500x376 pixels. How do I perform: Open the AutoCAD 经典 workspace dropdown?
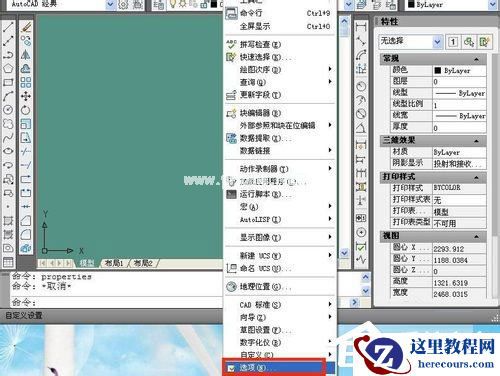pyautogui.click(x=110, y=5)
